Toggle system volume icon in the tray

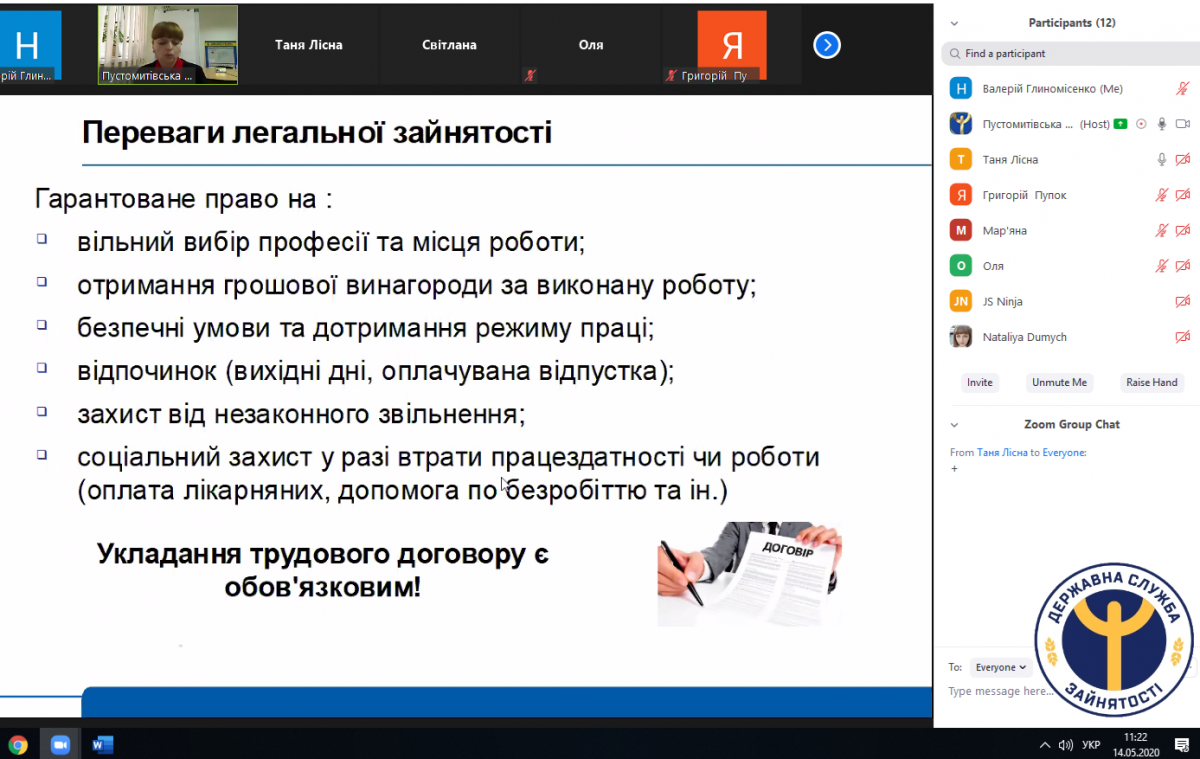click(x=1065, y=745)
